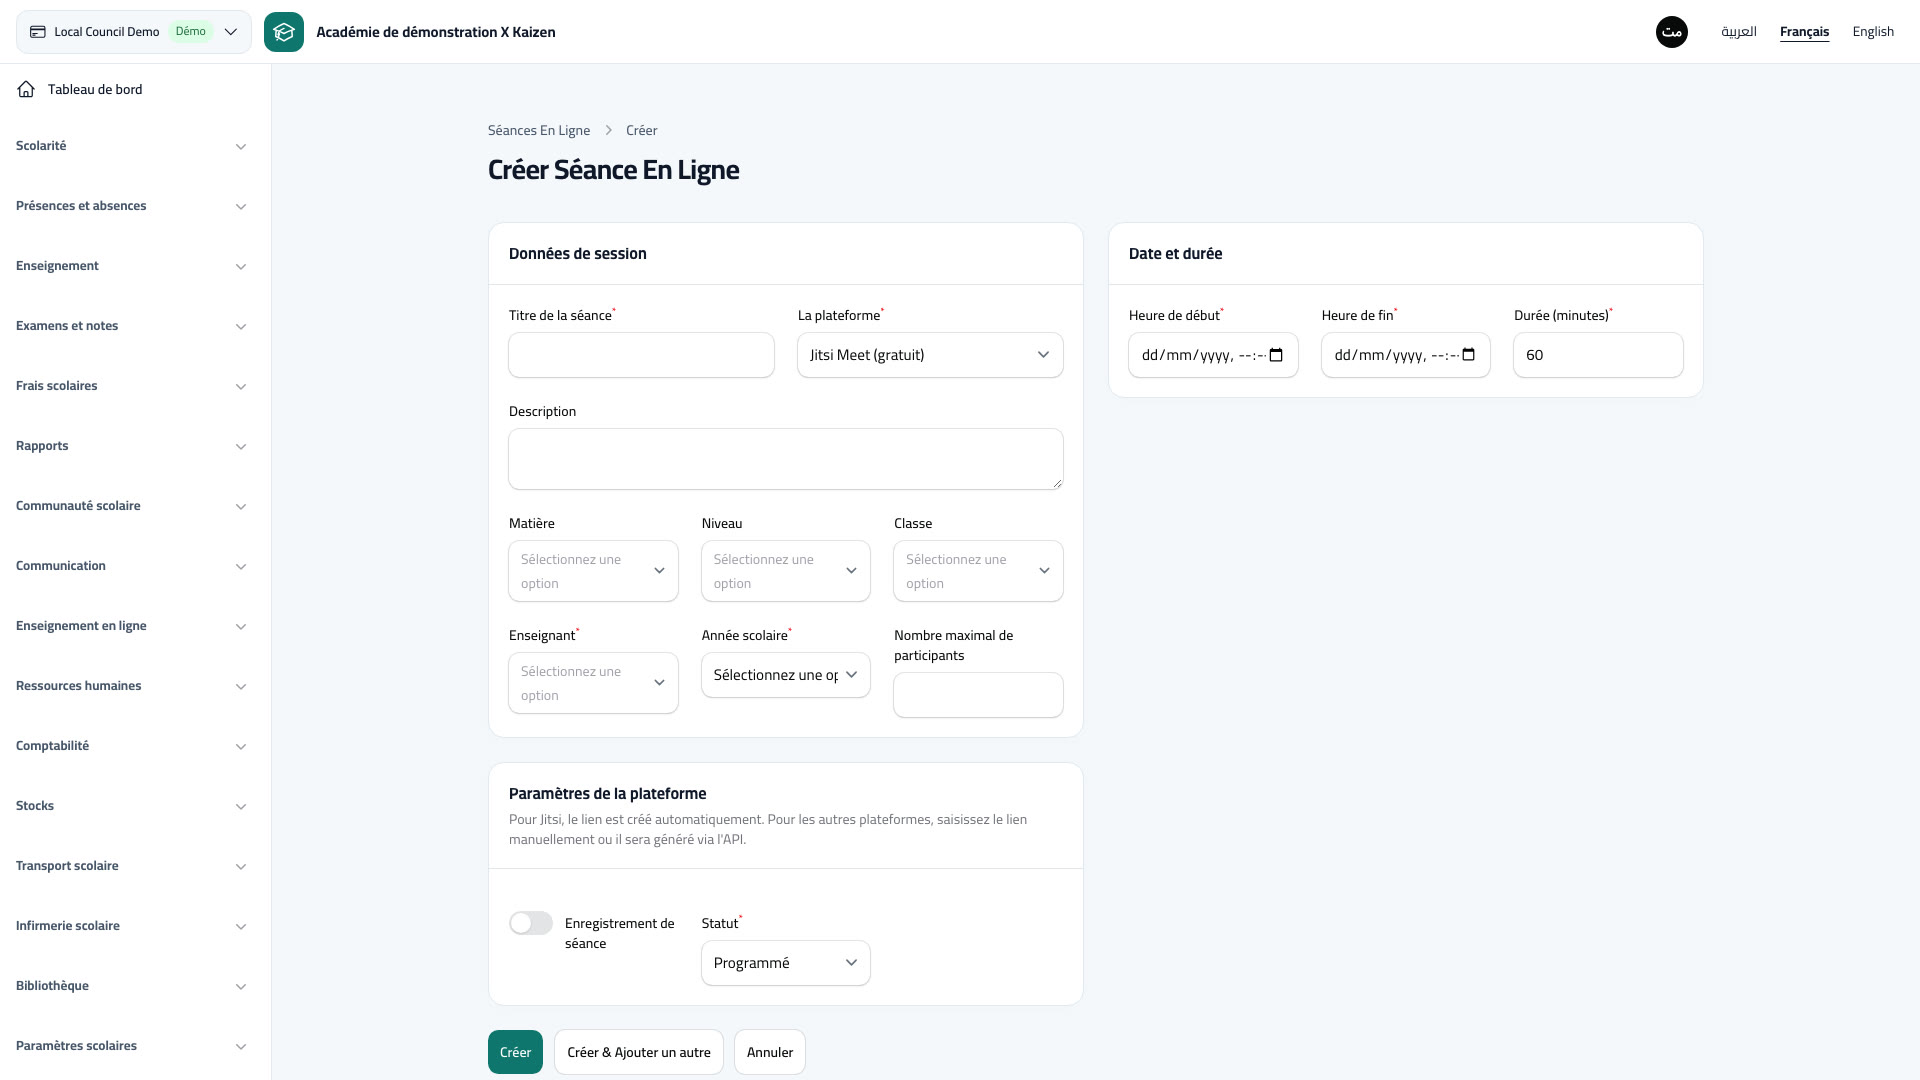Click Créer & Ajouter un autre
Screen dimensions: 1920x1080
[639, 1052]
